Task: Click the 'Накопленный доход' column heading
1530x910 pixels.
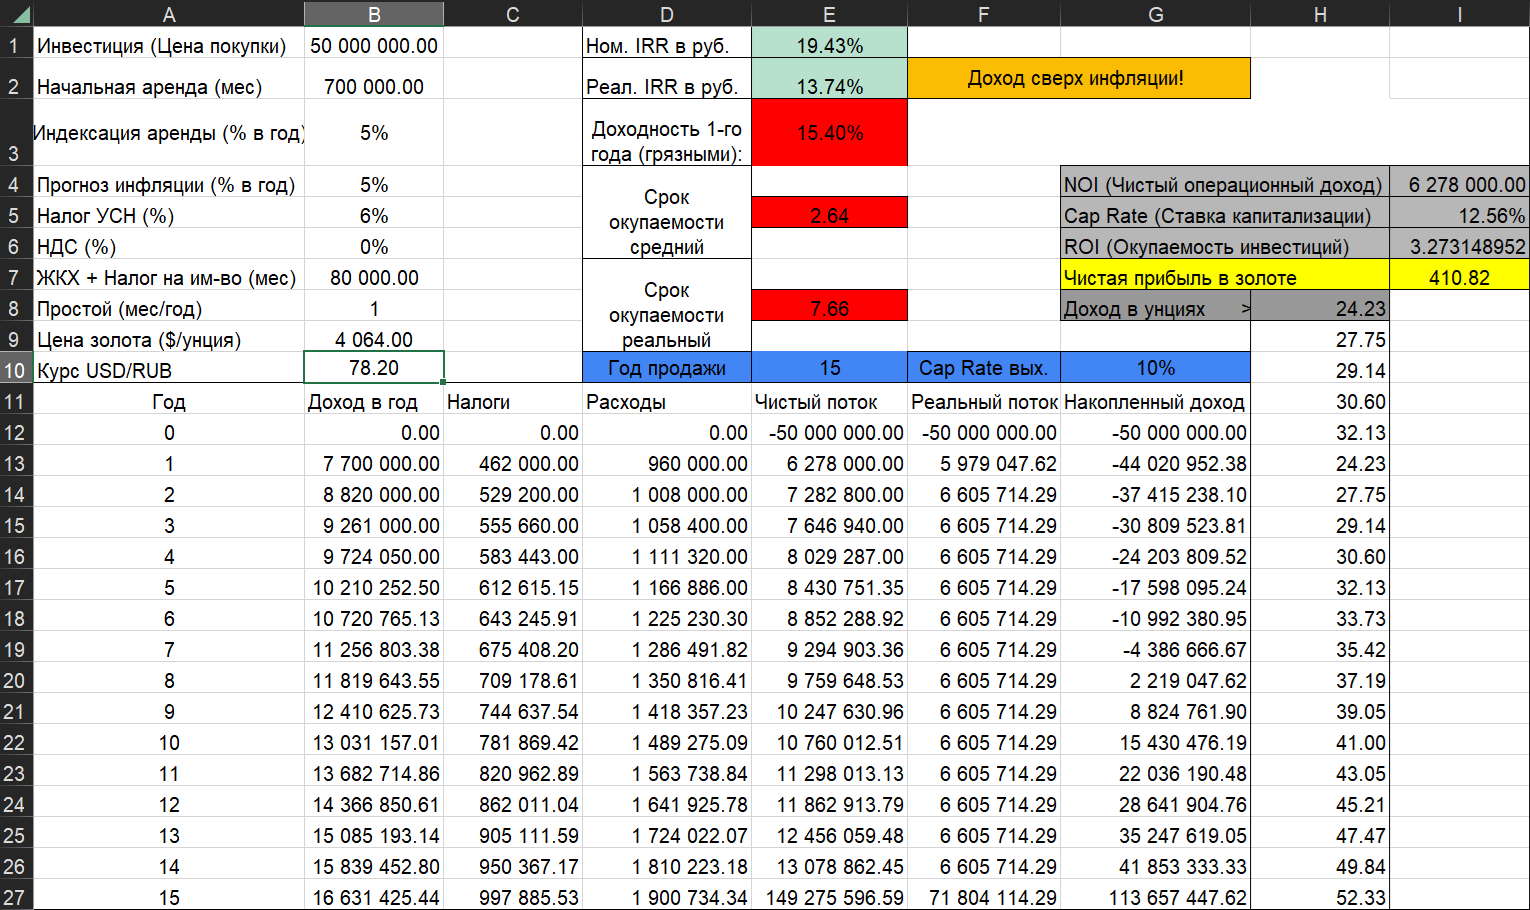Action: (x=1155, y=401)
